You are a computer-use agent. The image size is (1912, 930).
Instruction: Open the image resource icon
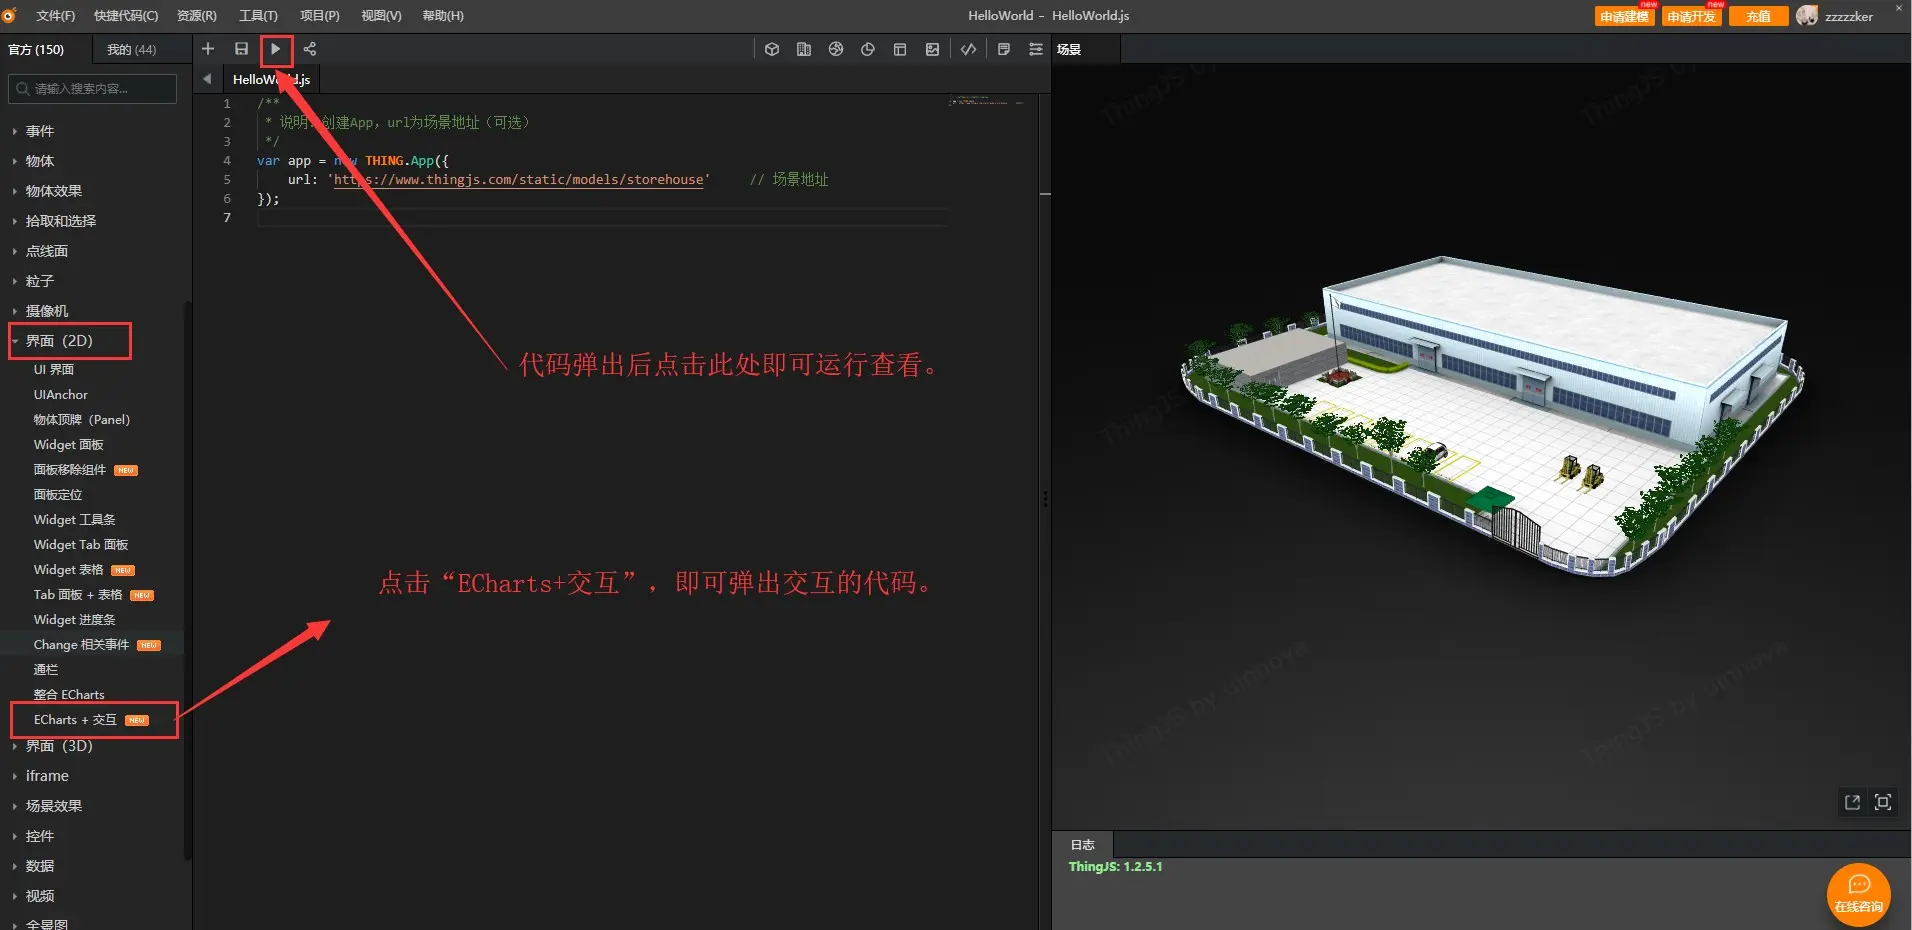(933, 49)
